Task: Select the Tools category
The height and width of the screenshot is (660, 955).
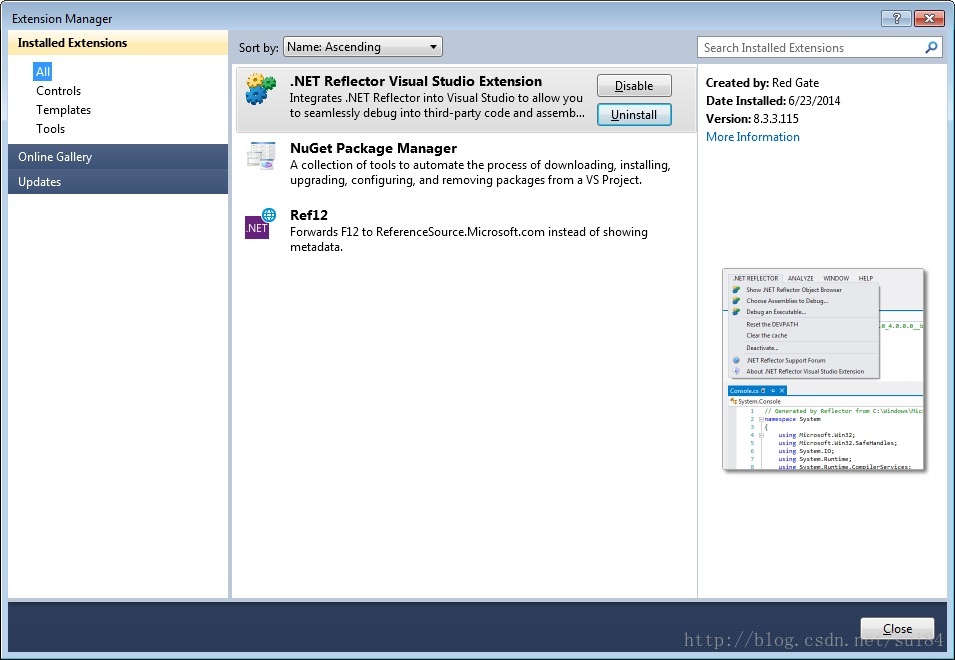Action: point(51,128)
